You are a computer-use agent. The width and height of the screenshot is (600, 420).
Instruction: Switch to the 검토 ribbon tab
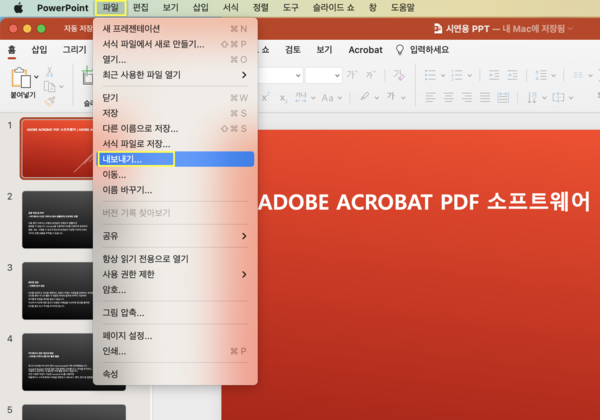[x=293, y=50]
